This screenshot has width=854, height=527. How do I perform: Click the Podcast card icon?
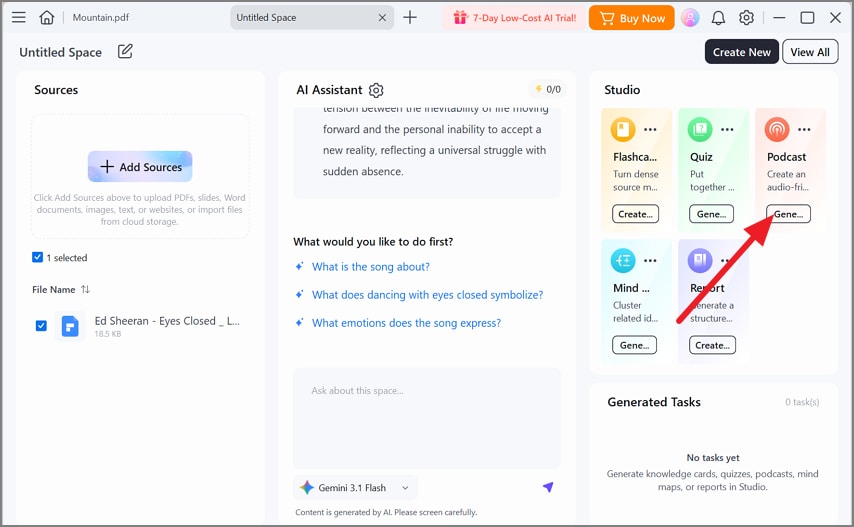[777, 130]
